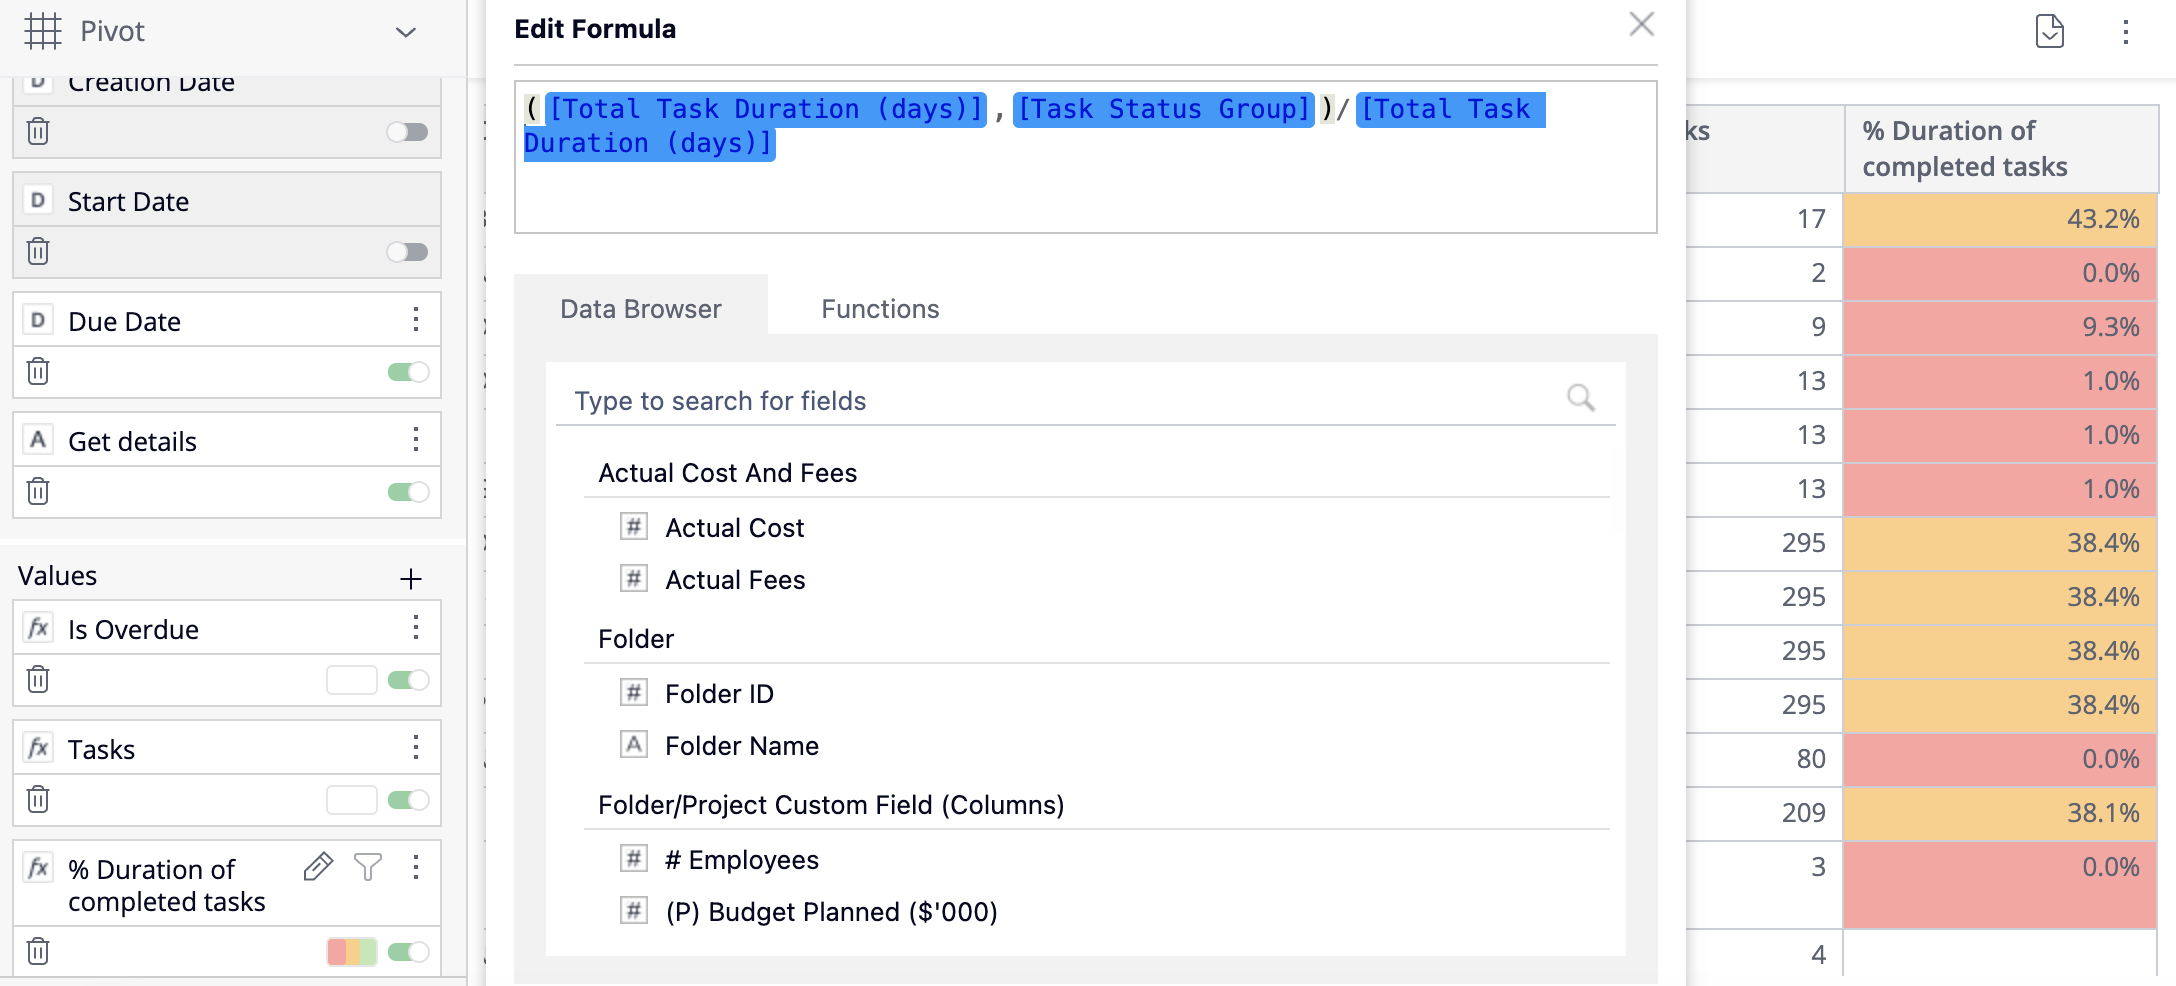
Task: Click the Task Status Group formula token
Action: coord(1163,109)
